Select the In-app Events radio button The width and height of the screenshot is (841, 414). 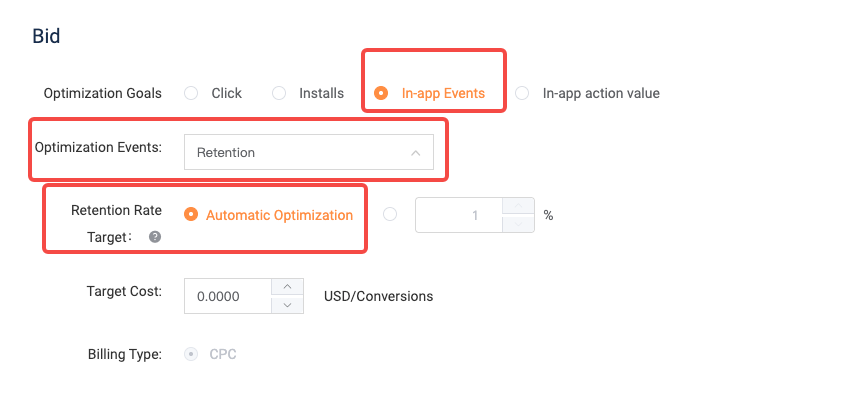pos(381,93)
